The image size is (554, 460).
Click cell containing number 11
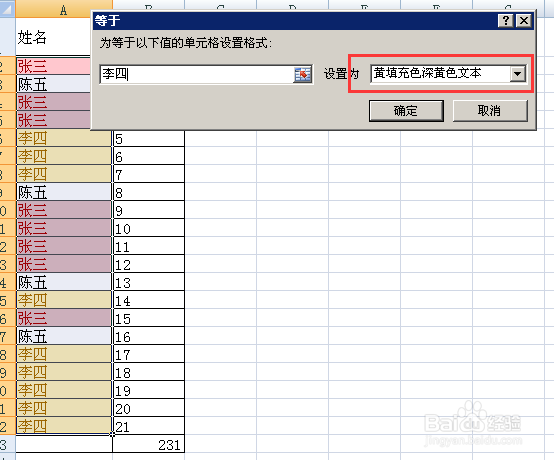pos(148,246)
